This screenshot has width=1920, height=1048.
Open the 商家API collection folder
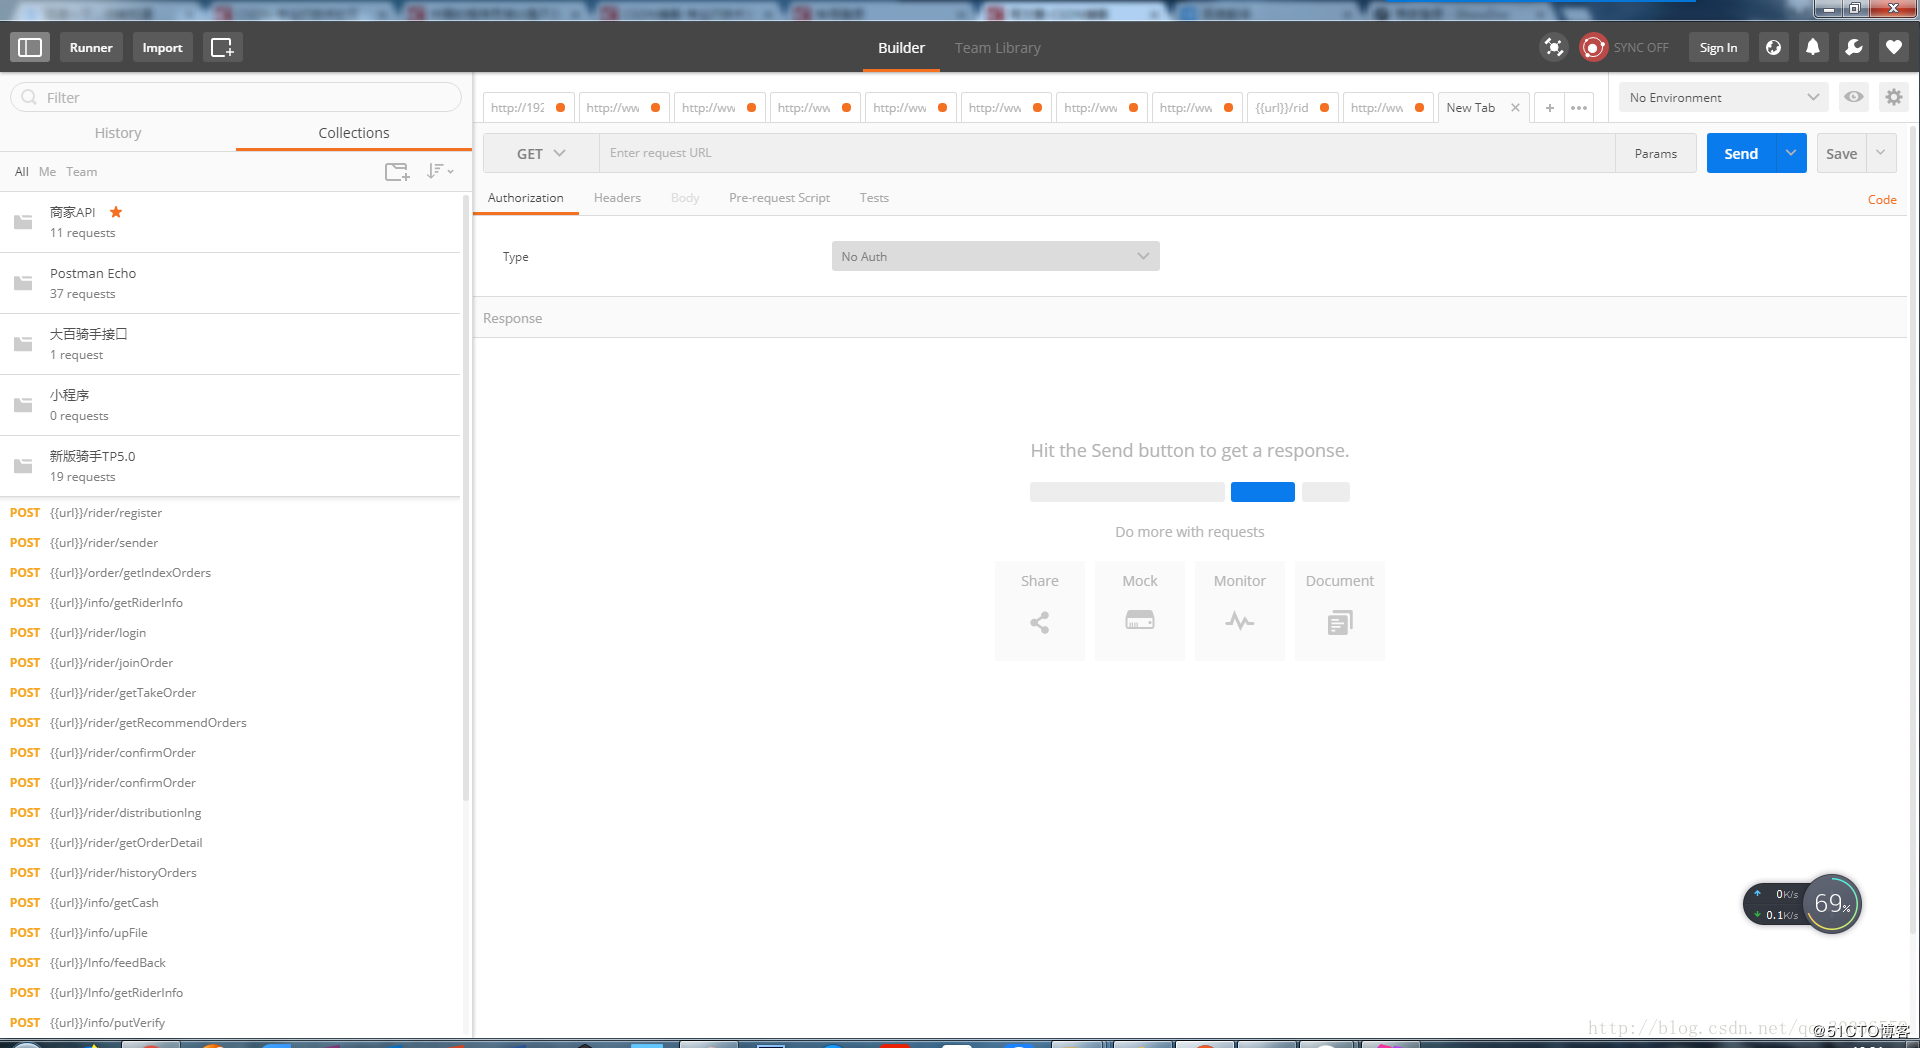point(230,222)
